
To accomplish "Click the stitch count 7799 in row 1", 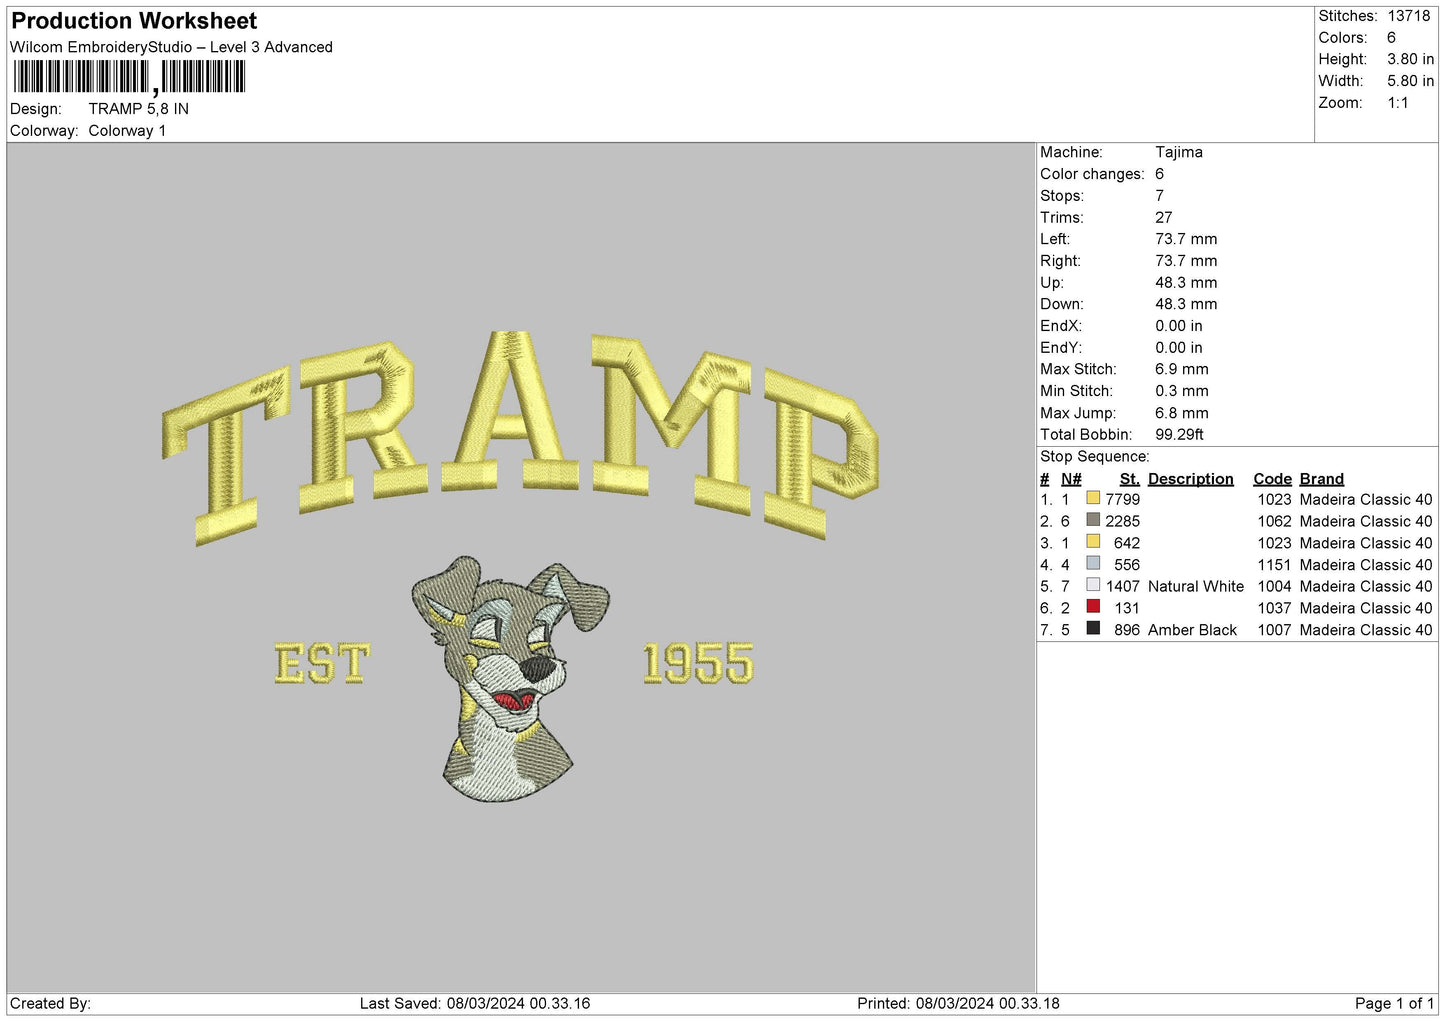I will pyautogui.click(x=1122, y=499).
